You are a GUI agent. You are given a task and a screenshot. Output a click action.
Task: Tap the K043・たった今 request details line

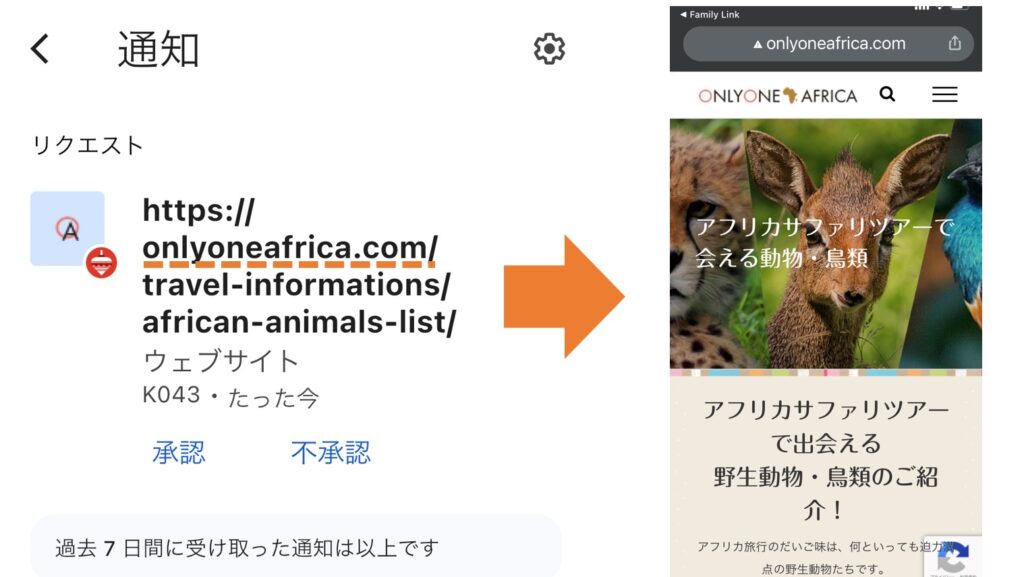[x=230, y=396]
